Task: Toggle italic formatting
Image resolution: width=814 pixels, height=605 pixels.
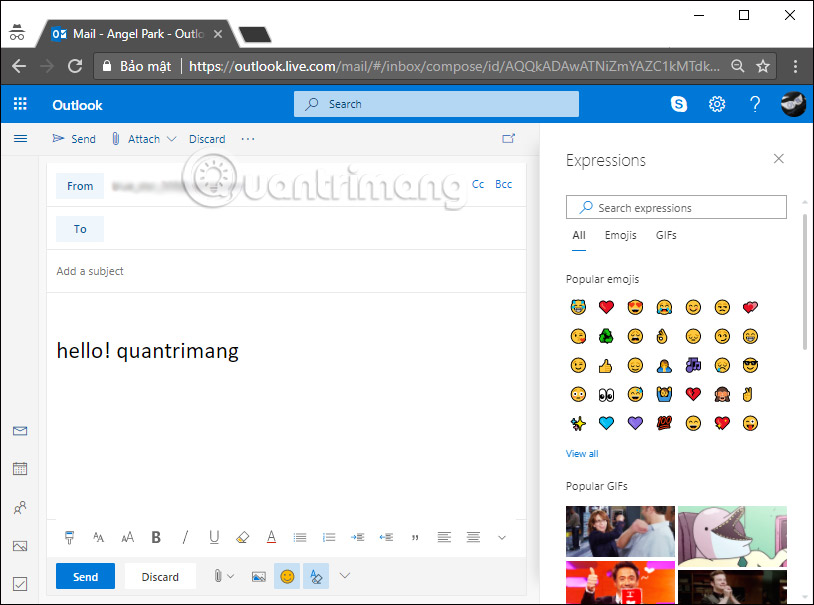Action: [x=185, y=537]
